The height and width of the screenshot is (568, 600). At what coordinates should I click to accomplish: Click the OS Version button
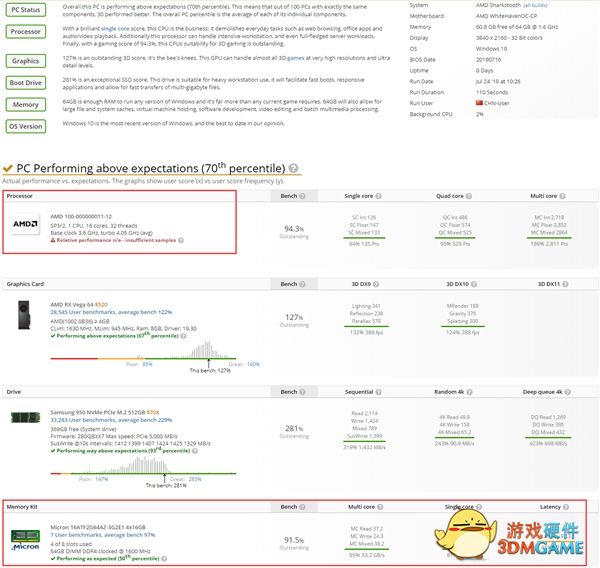(x=26, y=126)
